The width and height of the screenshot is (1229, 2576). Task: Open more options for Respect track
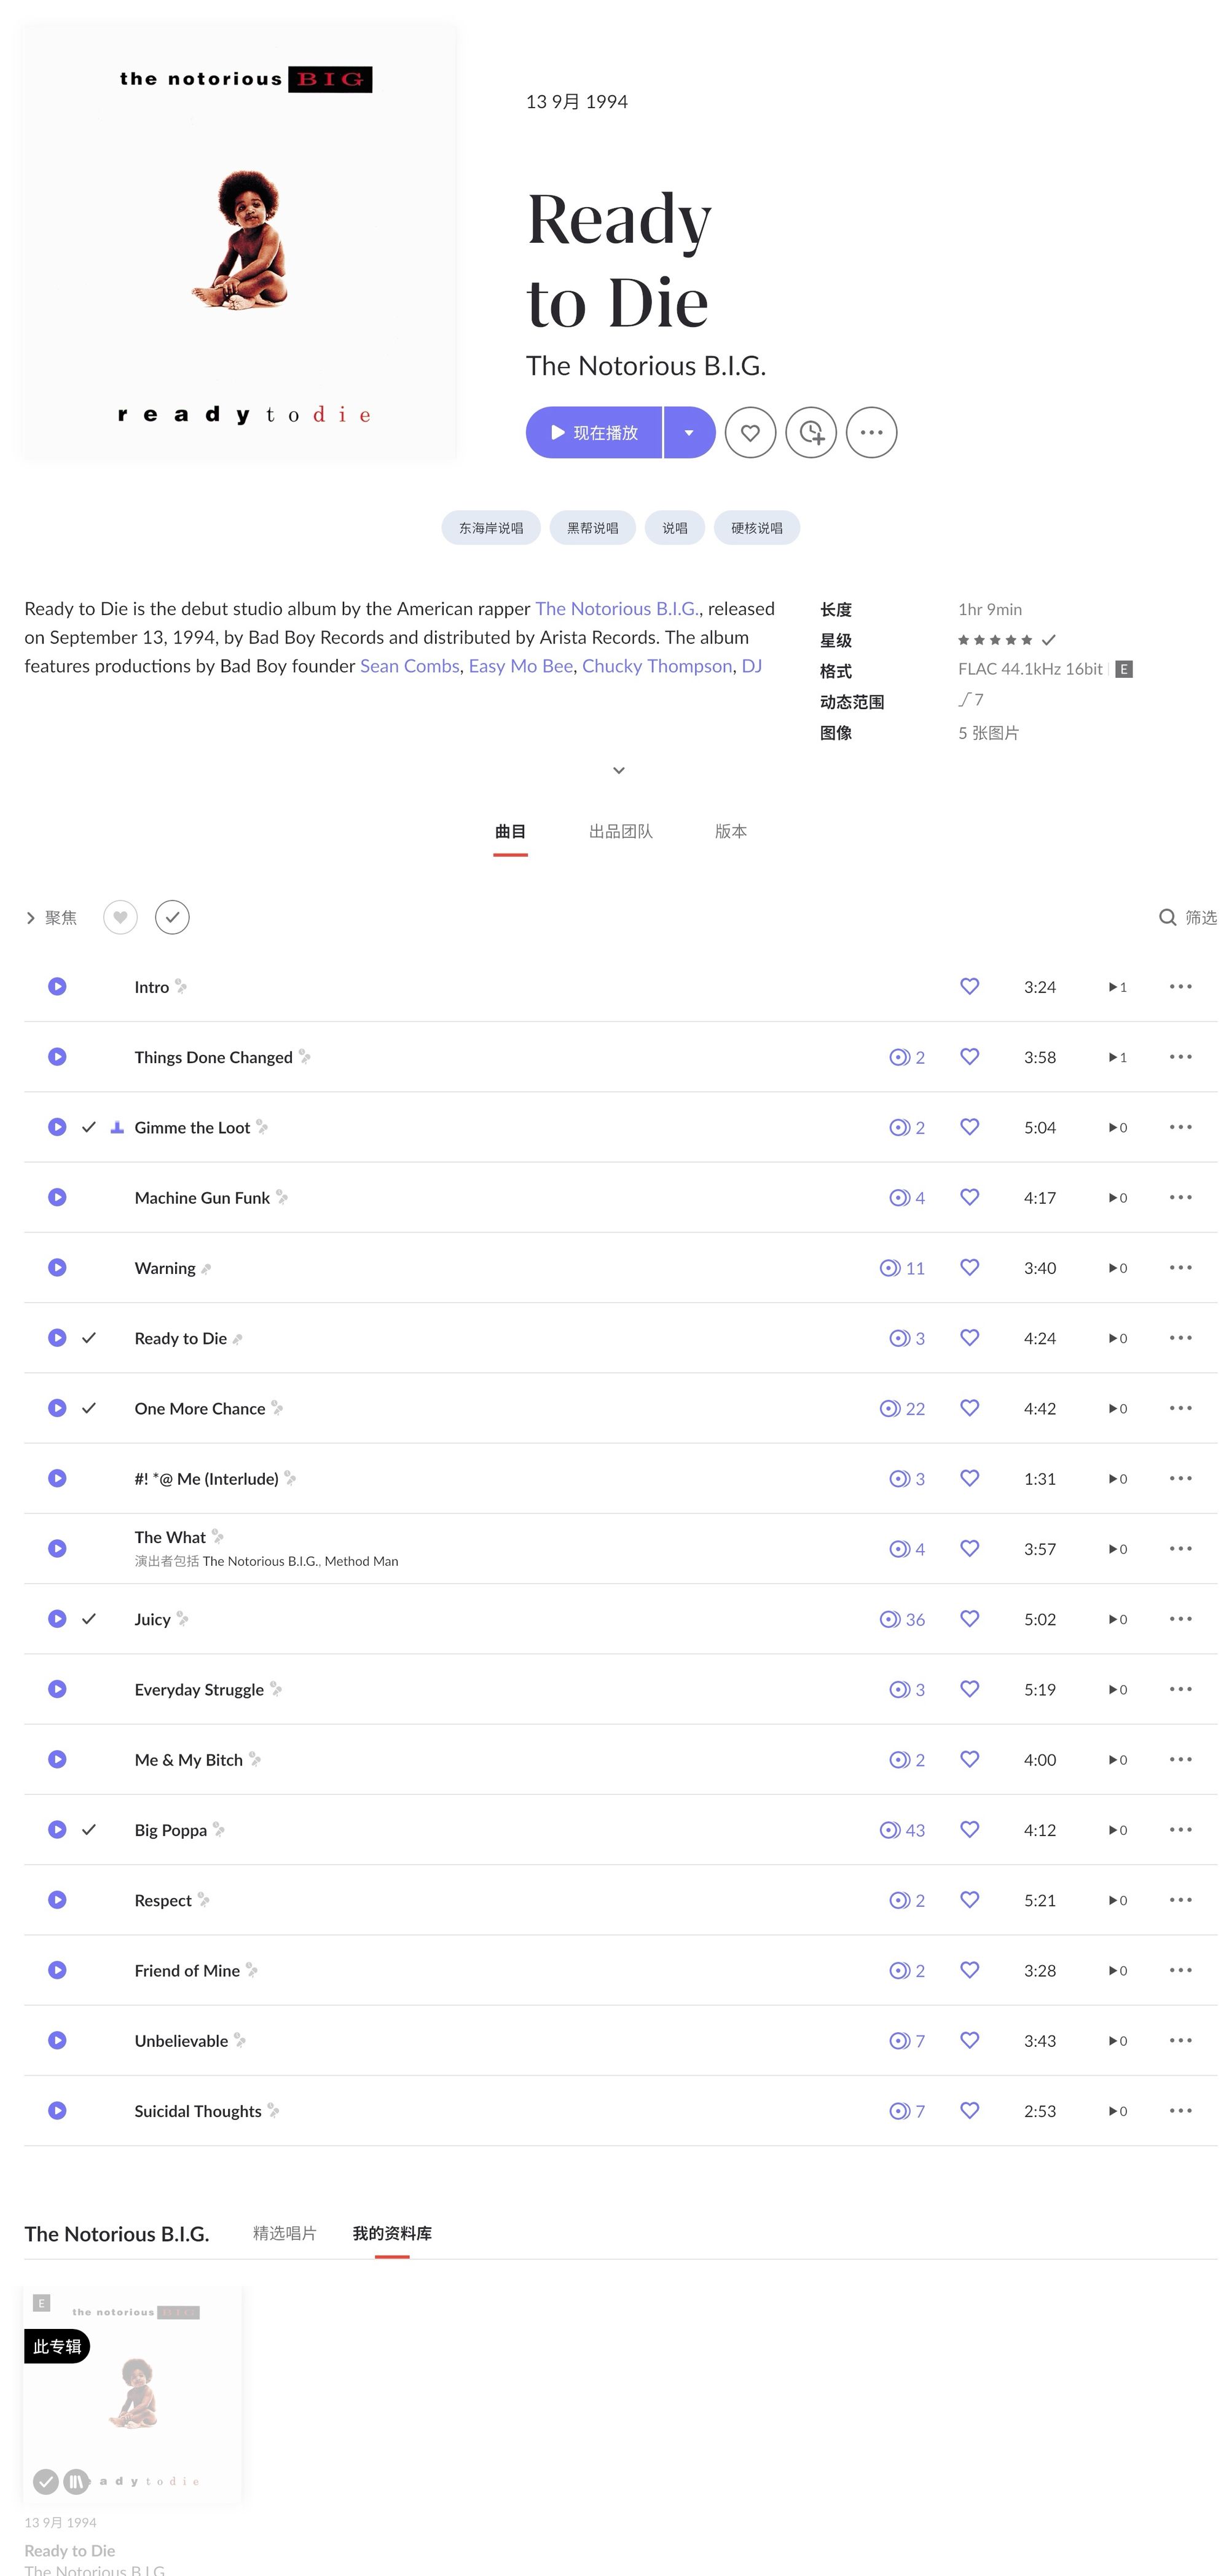[1180, 1900]
